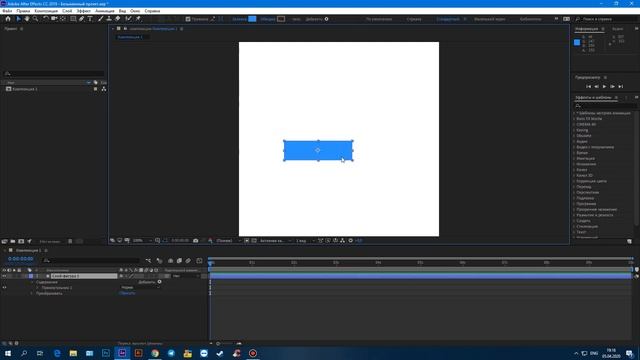640x360 pixels.
Task: Jump to first frame in Preview panel
Action: tap(588, 87)
